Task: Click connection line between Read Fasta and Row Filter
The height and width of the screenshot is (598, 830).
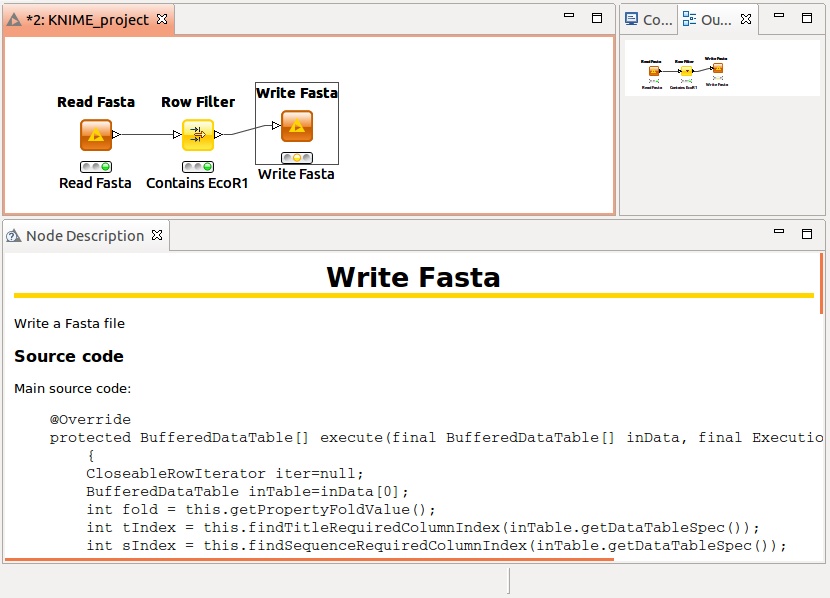Action: (147, 134)
